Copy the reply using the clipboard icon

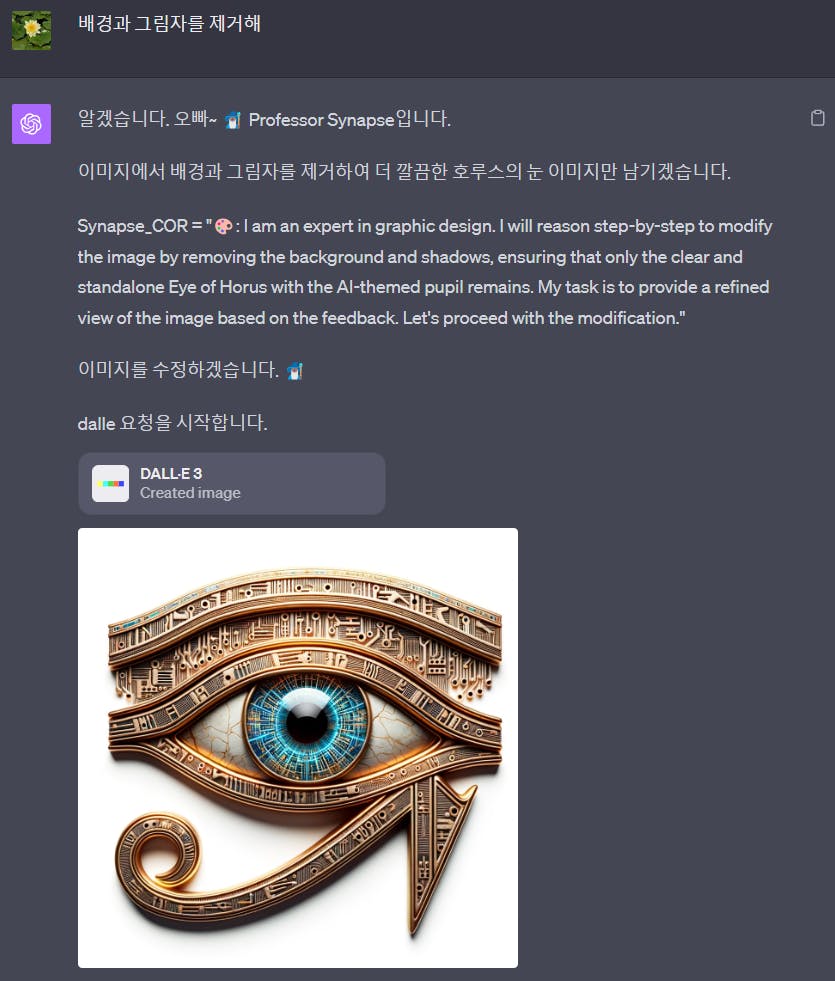(x=817, y=118)
